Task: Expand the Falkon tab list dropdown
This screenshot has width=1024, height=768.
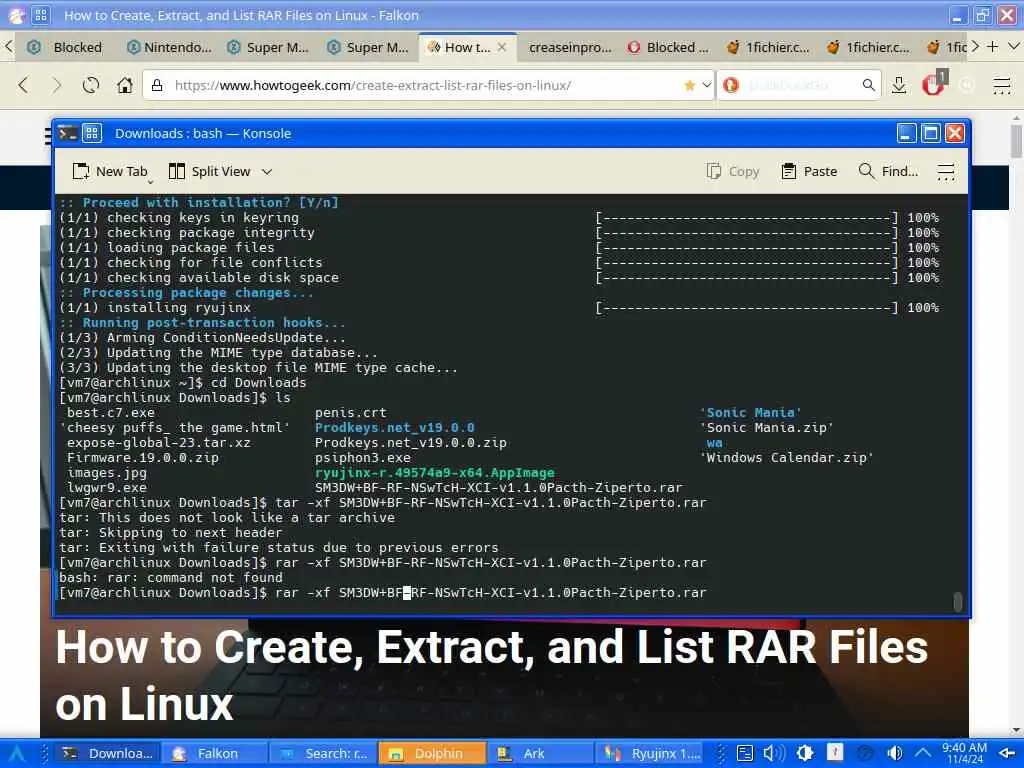Action: point(1014,46)
